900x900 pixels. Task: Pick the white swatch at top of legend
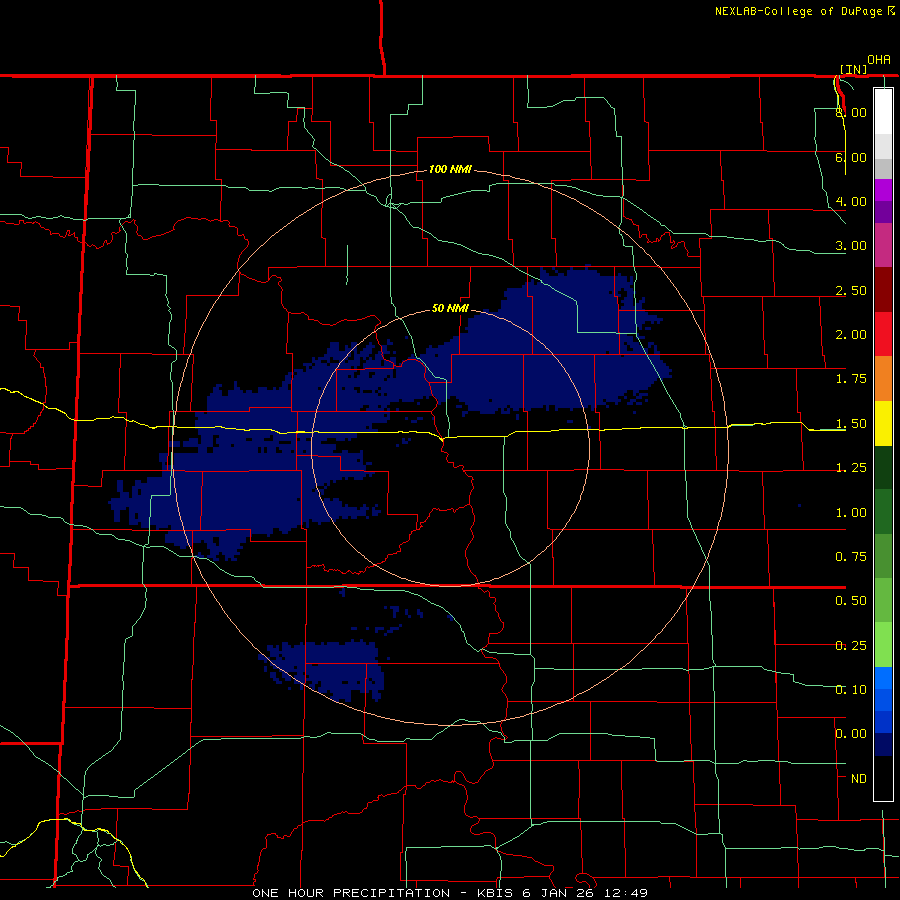[883, 111]
